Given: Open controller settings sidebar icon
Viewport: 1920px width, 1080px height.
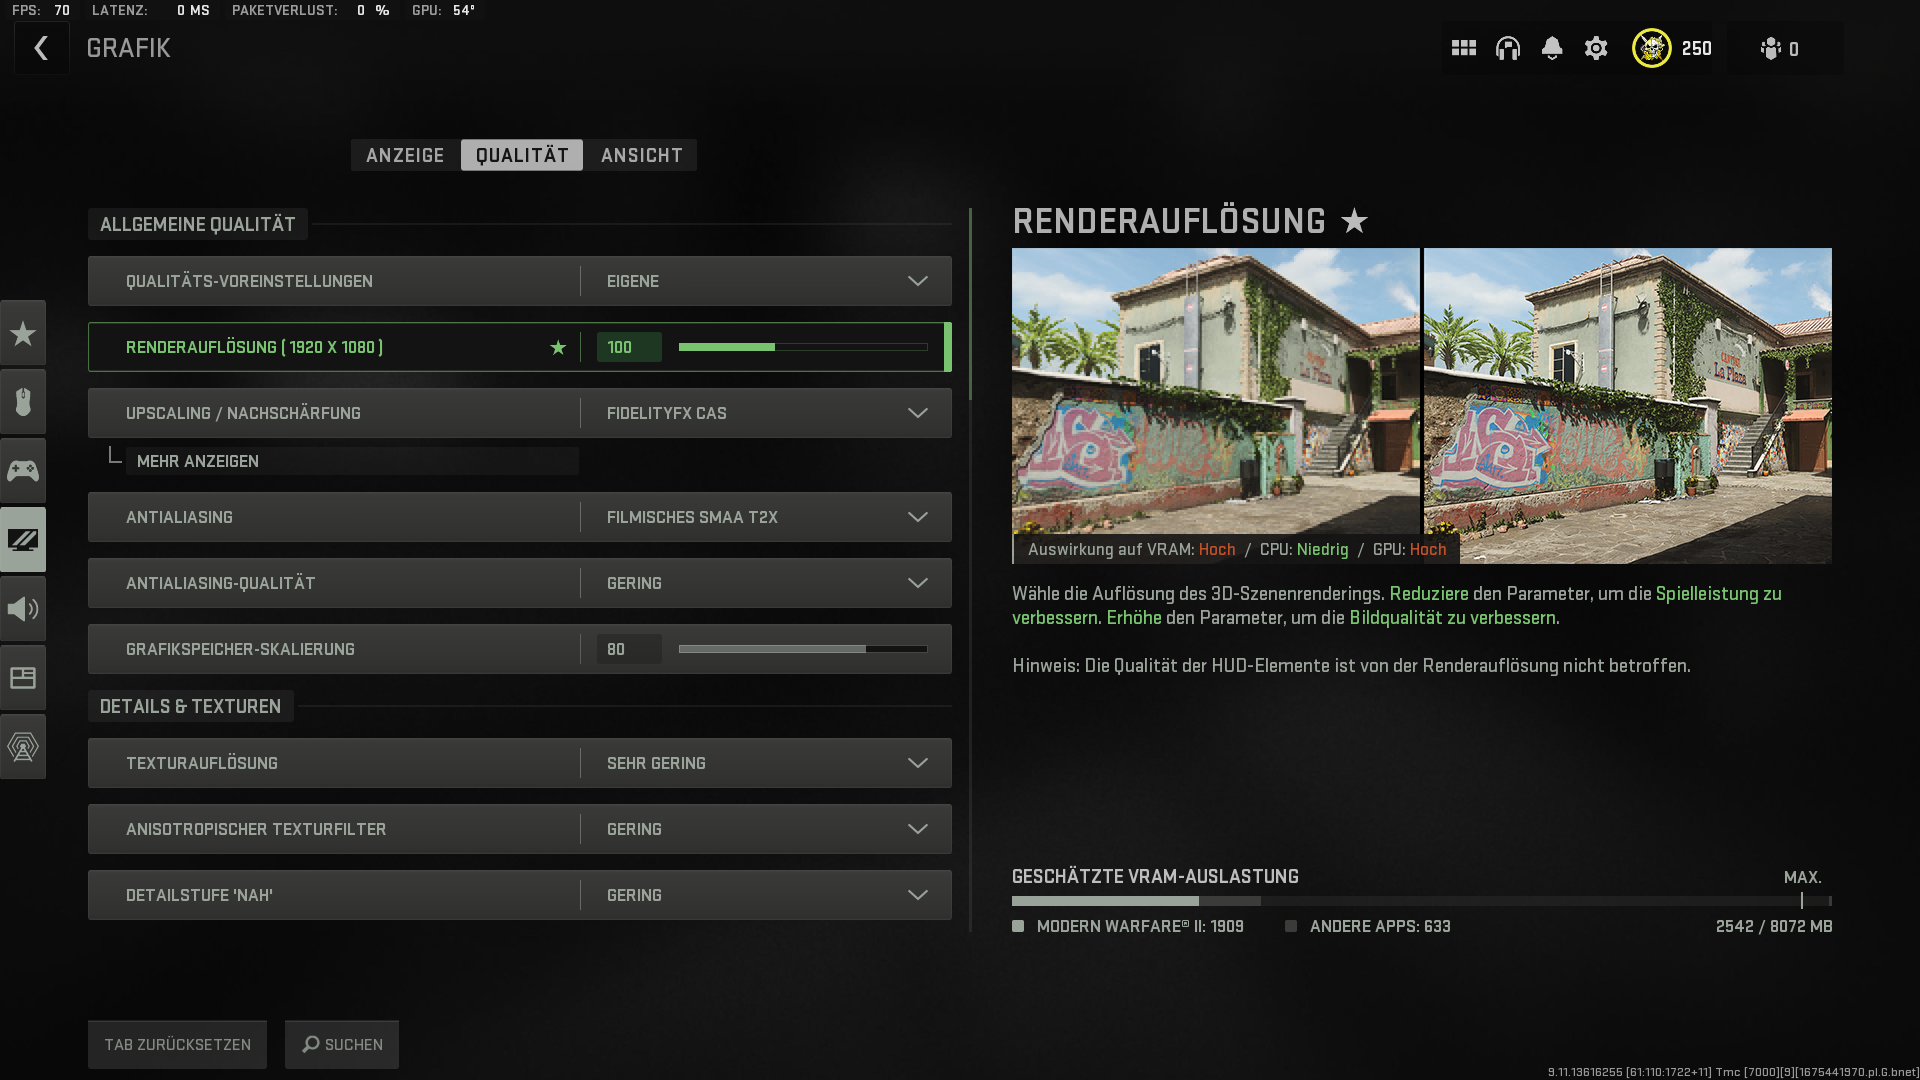Looking at the screenshot, I should tap(23, 471).
